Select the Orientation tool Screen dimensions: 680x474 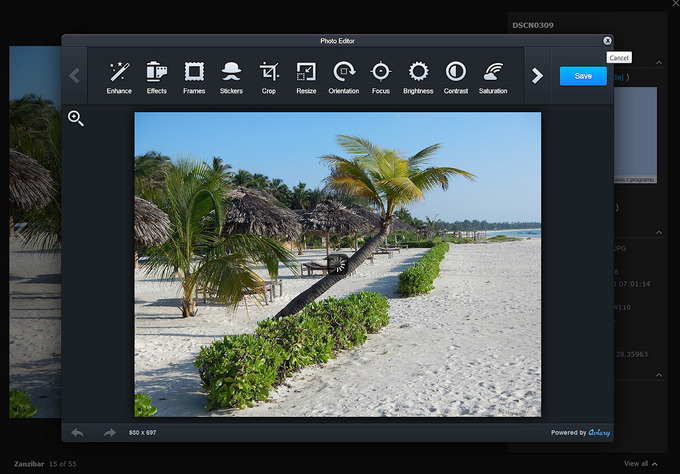click(344, 77)
